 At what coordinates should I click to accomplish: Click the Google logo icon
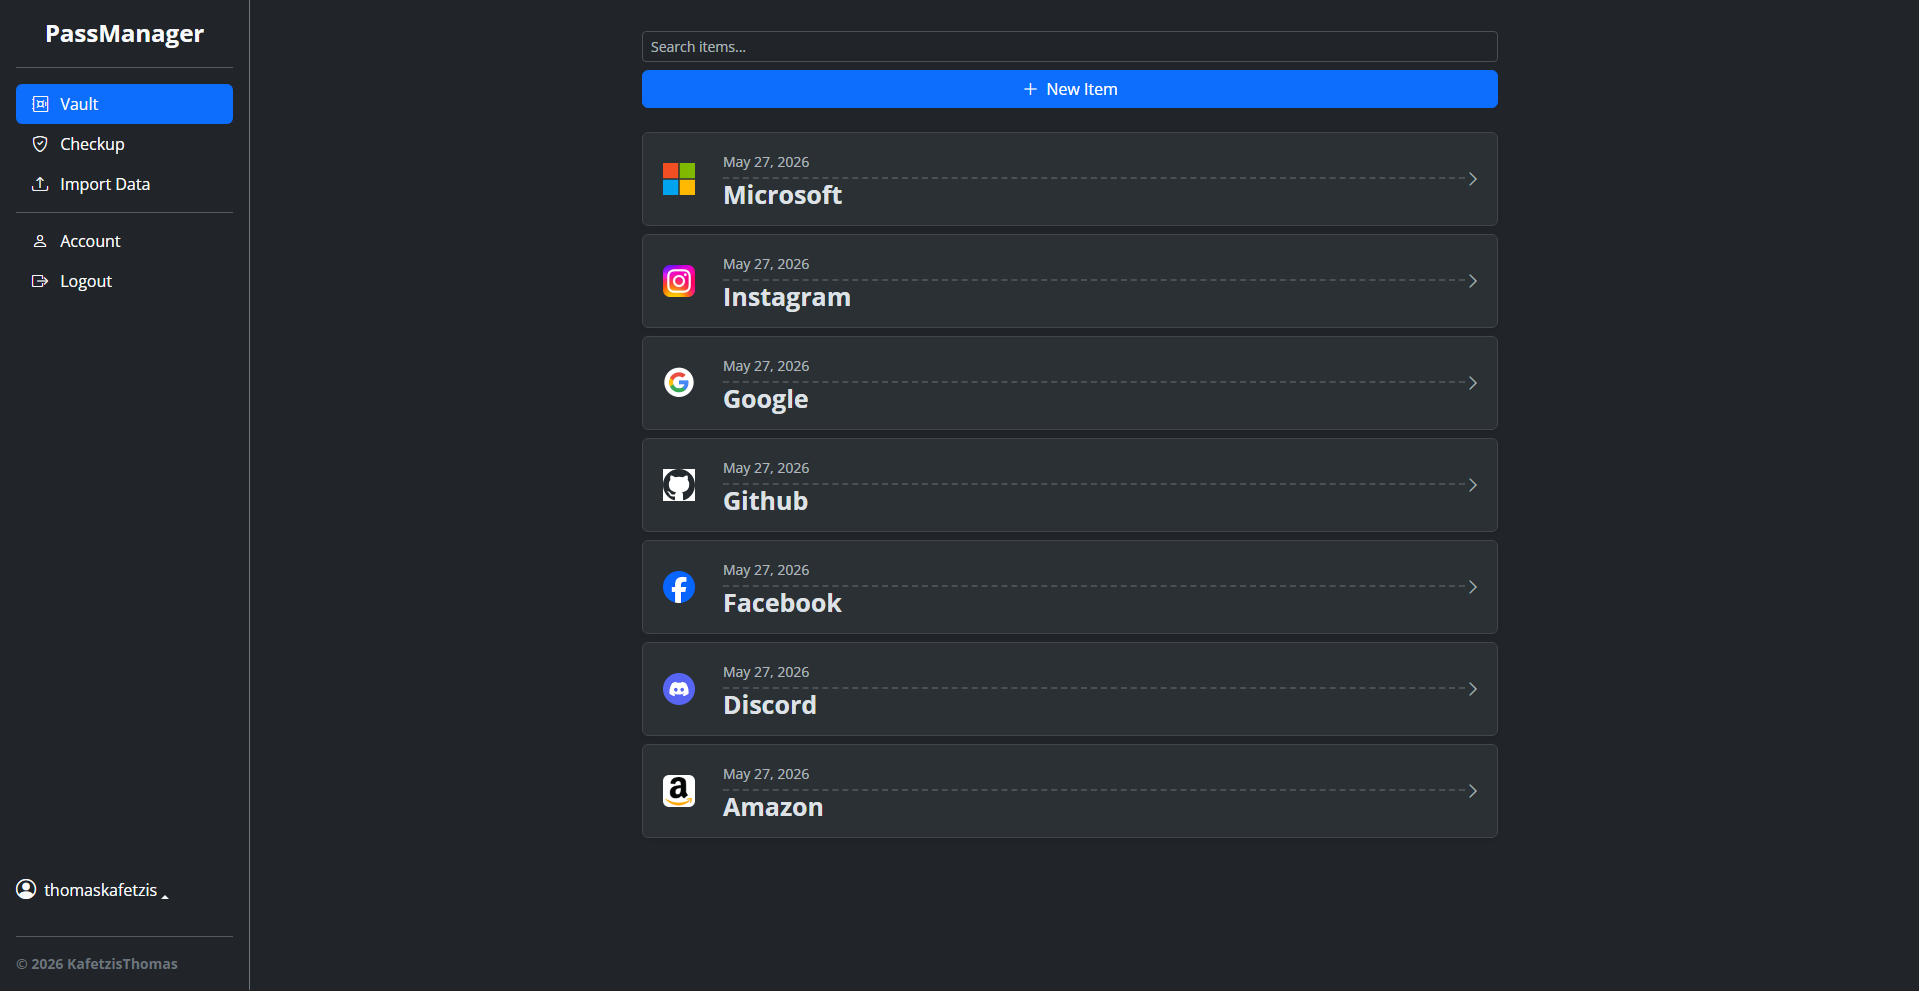tap(679, 383)
